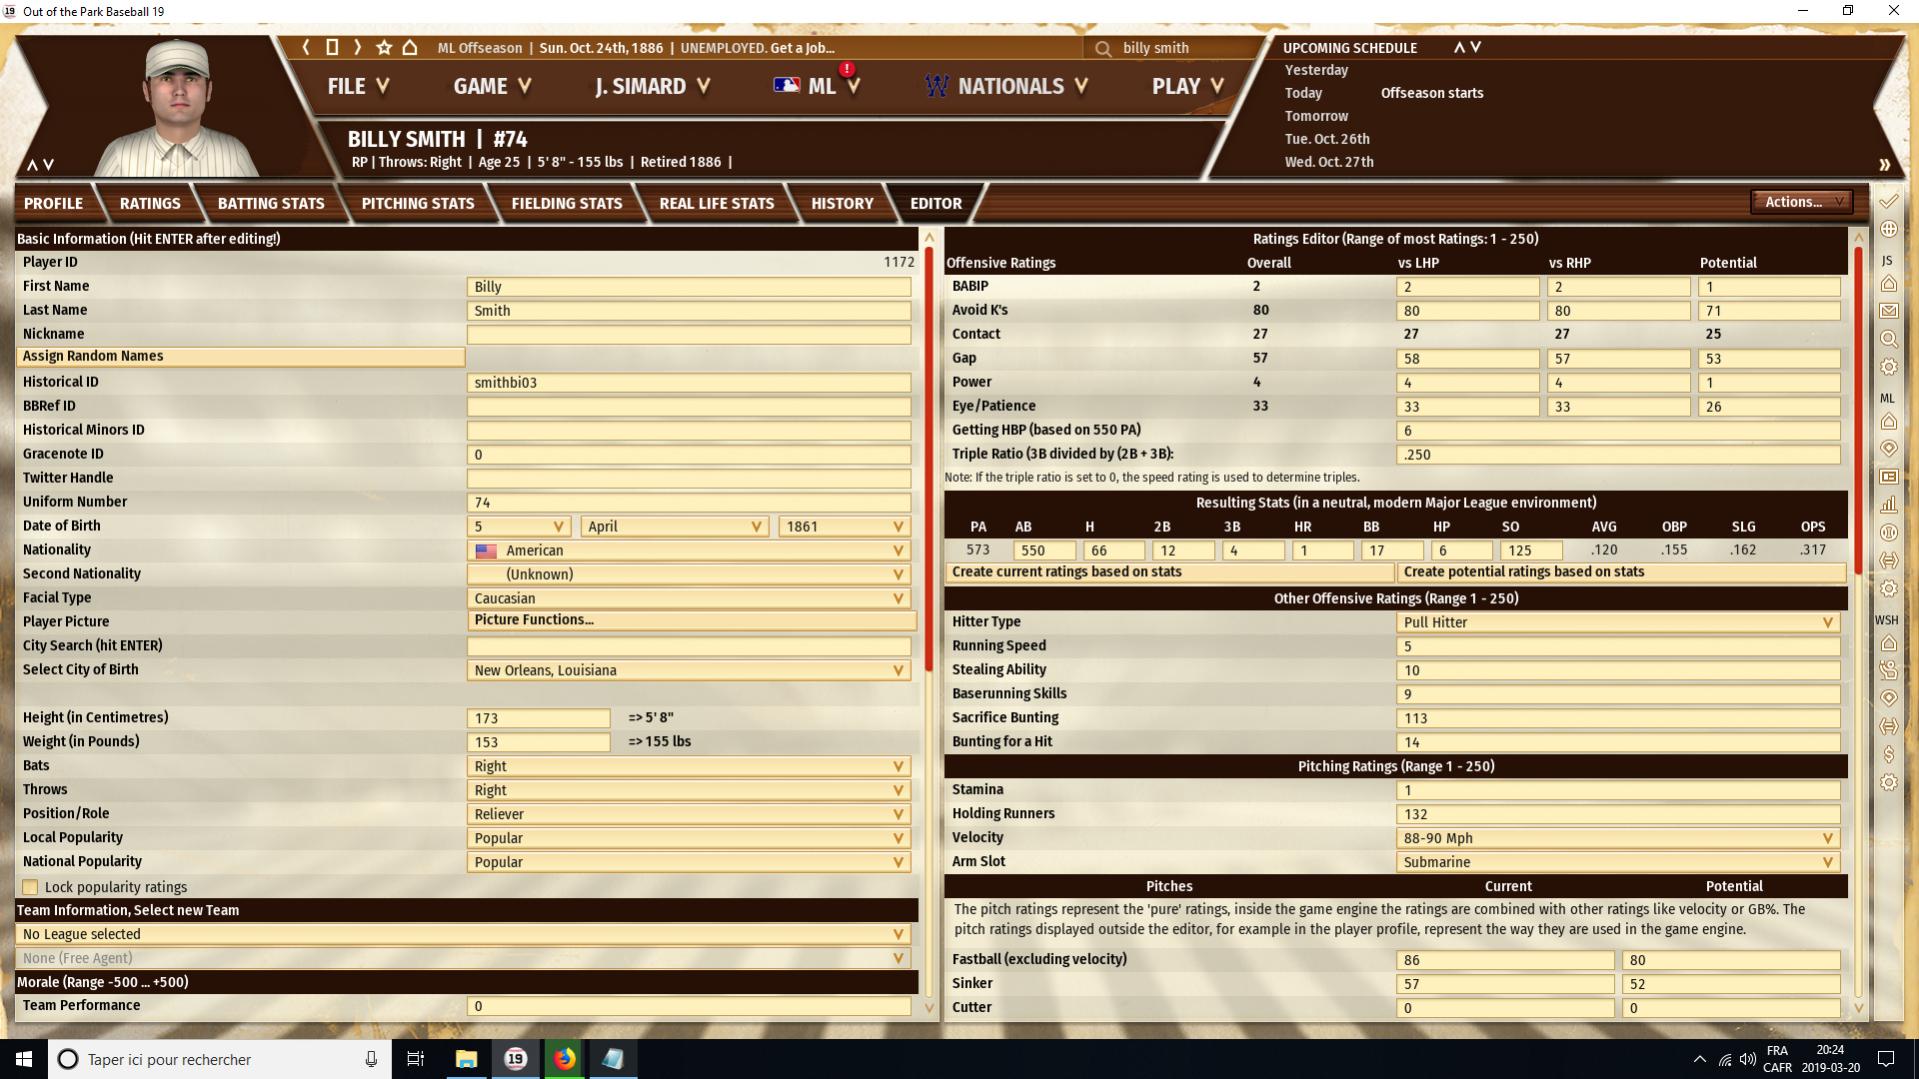Open the birth year dropdown showing 1861
1919x1079 pixels.
[x=844, y=526]
